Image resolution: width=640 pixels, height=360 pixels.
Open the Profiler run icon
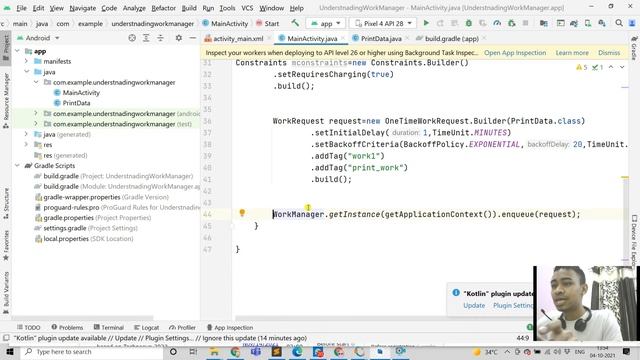(x=497, y=23)
